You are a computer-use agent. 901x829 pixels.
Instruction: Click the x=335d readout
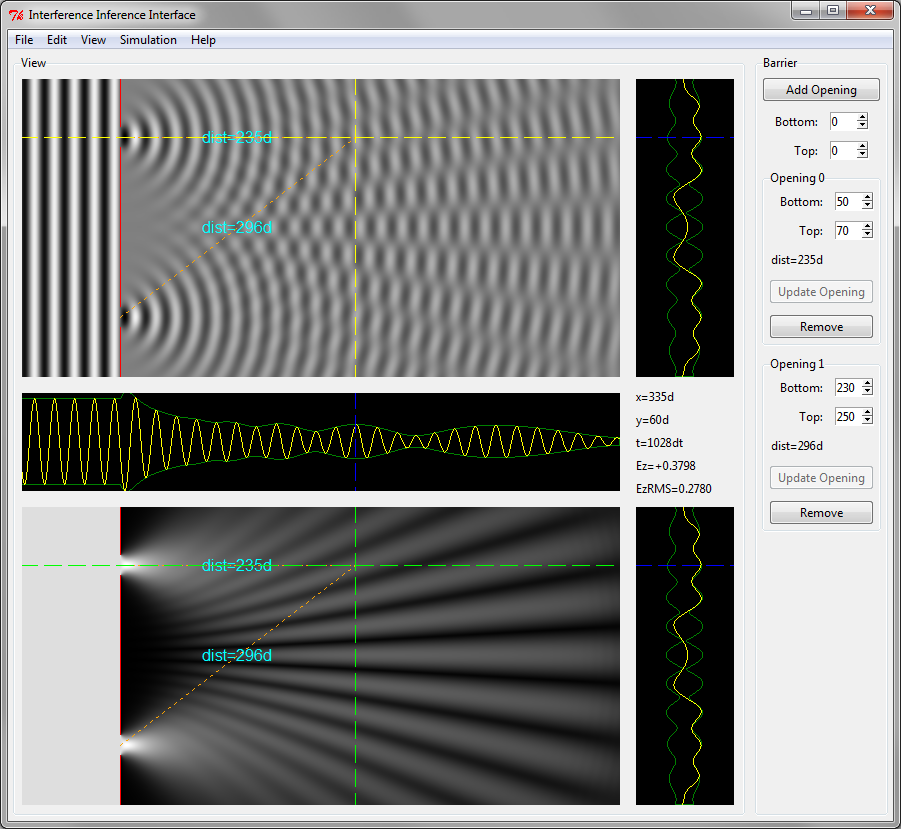point(654,397)
